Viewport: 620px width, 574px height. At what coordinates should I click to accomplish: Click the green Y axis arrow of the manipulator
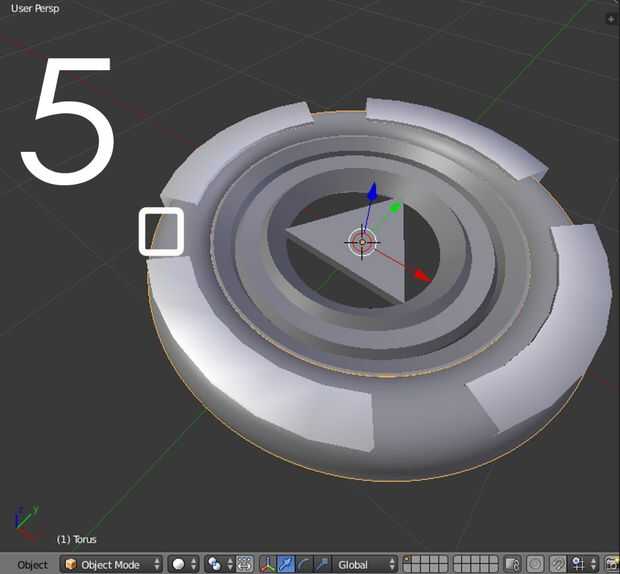click(x=395, y=208)
